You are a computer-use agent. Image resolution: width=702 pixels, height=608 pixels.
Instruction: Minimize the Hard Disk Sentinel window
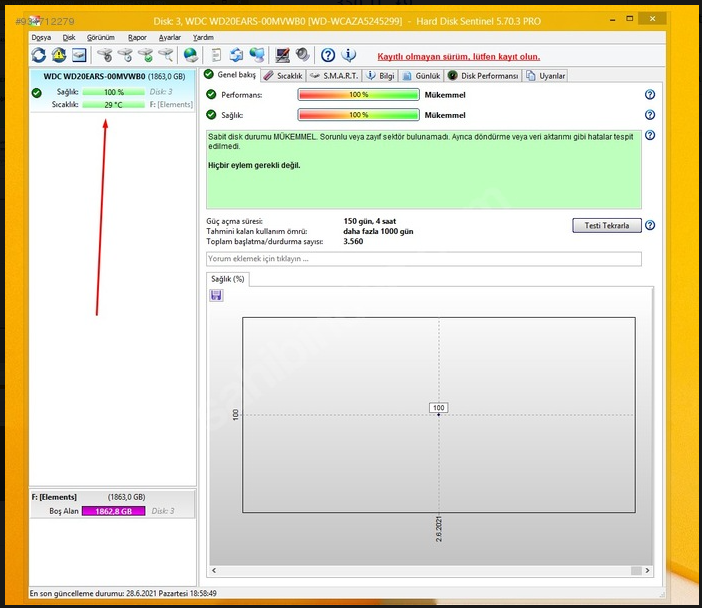(612, 20)
